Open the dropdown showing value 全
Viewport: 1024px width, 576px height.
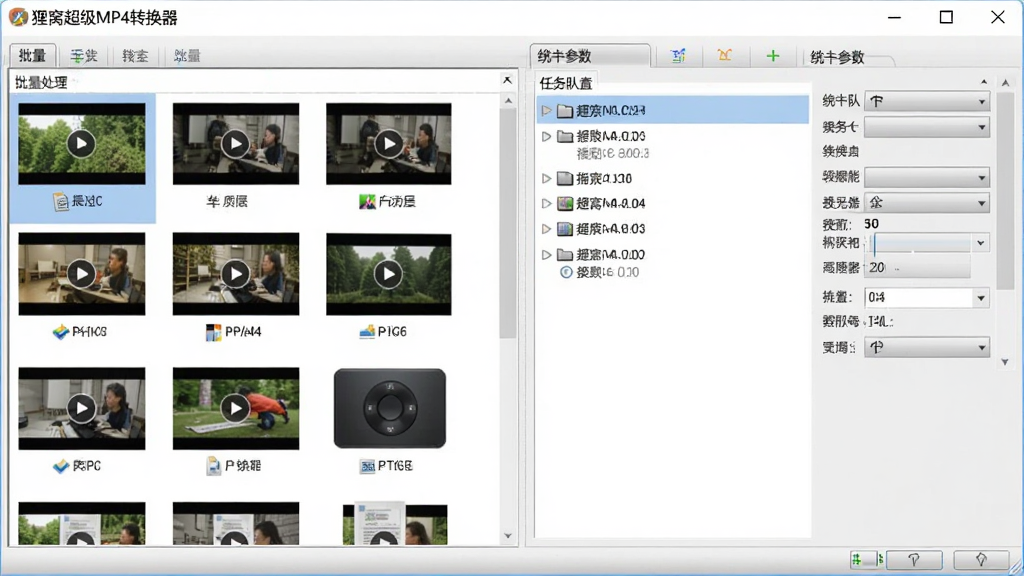click(927, 203)
